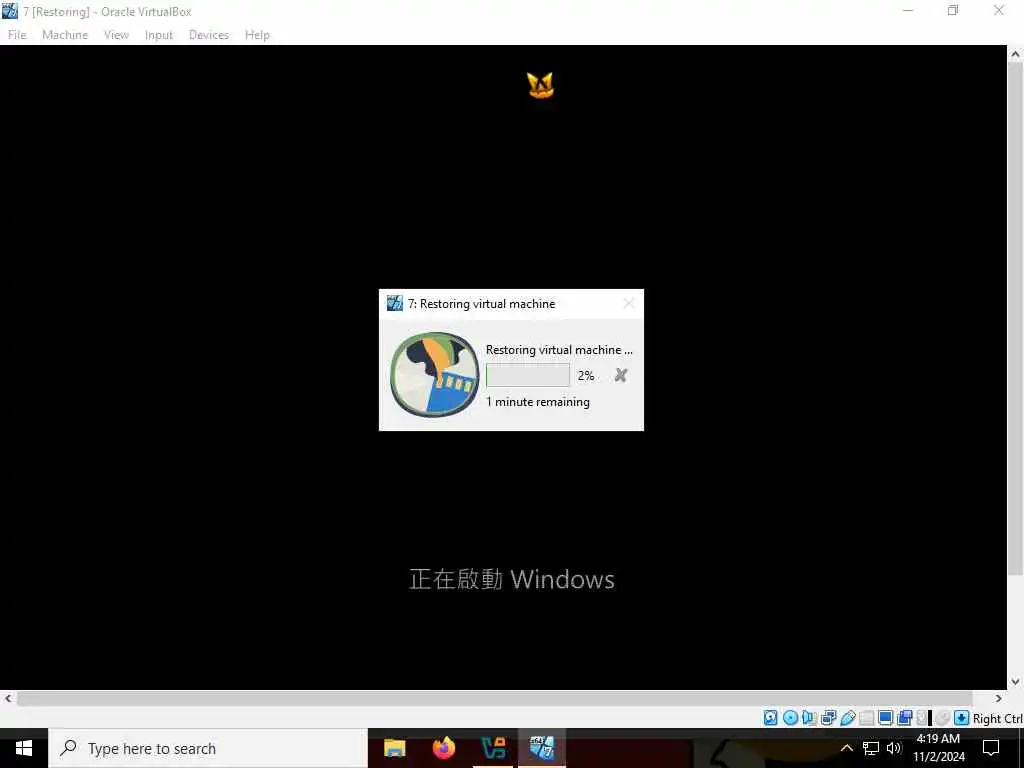Image resolution: width=1024 pixels, height=768 pixels.
Task: Click the greyed shared folders indicator
Action: pos(867,718)
